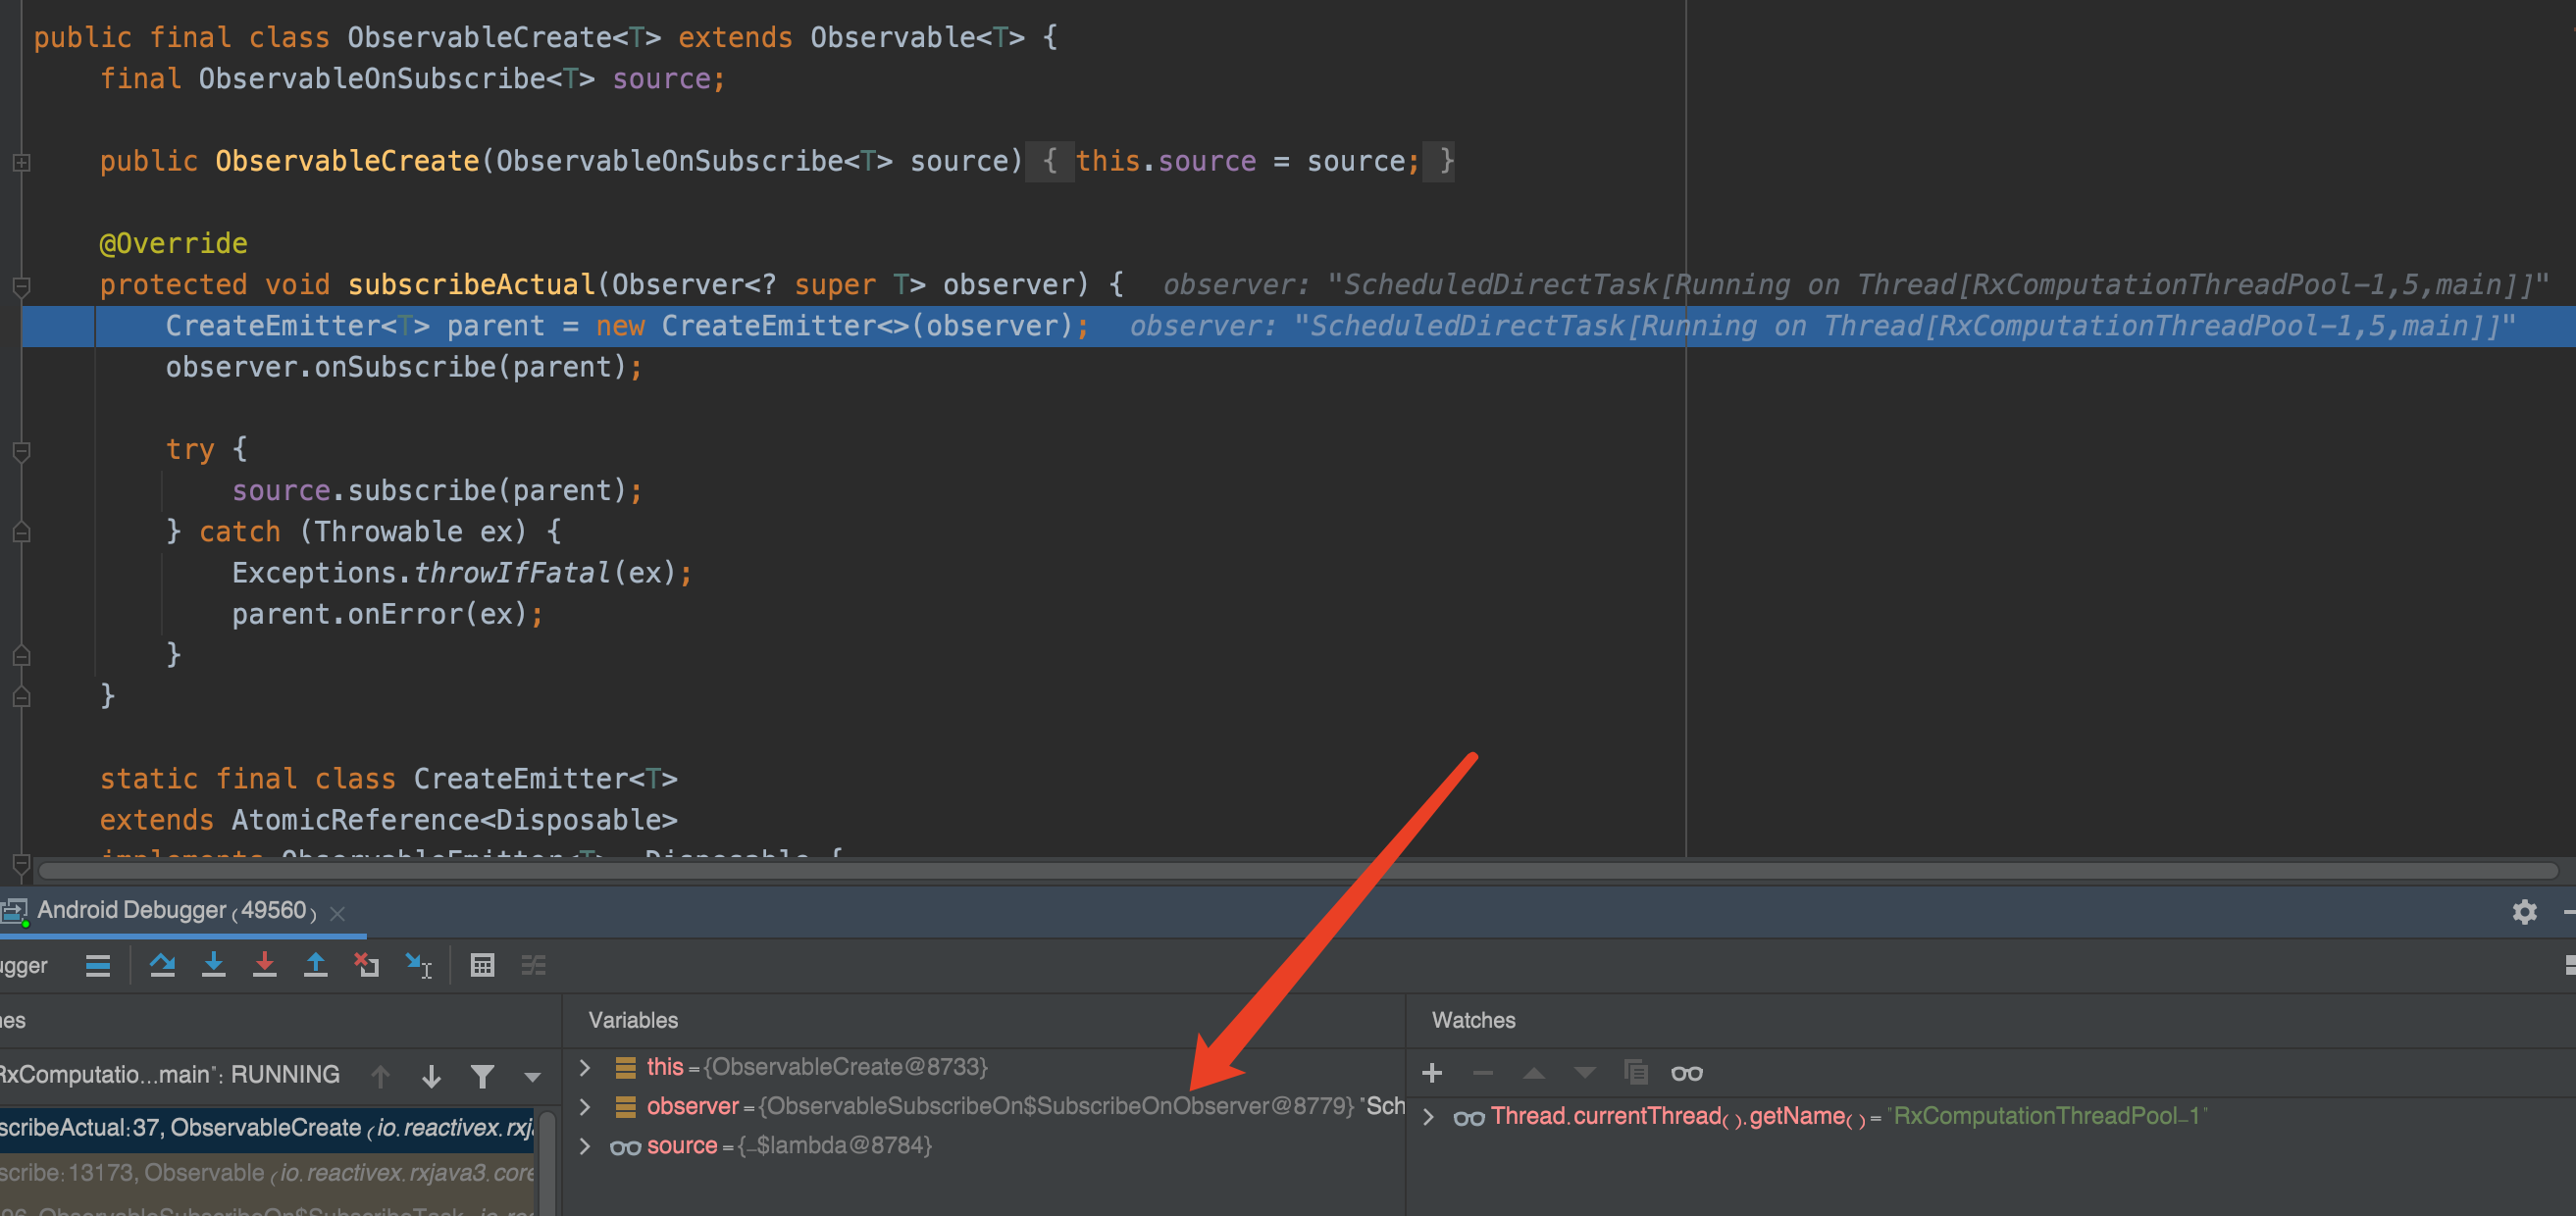This screenshot has width=2576, height=1216.
Task: Add a new watch with the plus button
Action: 1432,1073
